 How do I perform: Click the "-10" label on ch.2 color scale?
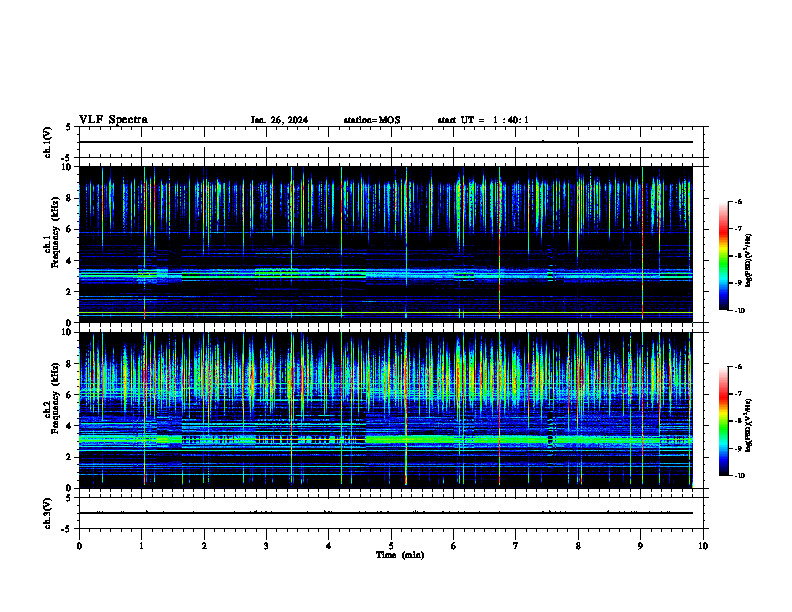coord(739,476)
